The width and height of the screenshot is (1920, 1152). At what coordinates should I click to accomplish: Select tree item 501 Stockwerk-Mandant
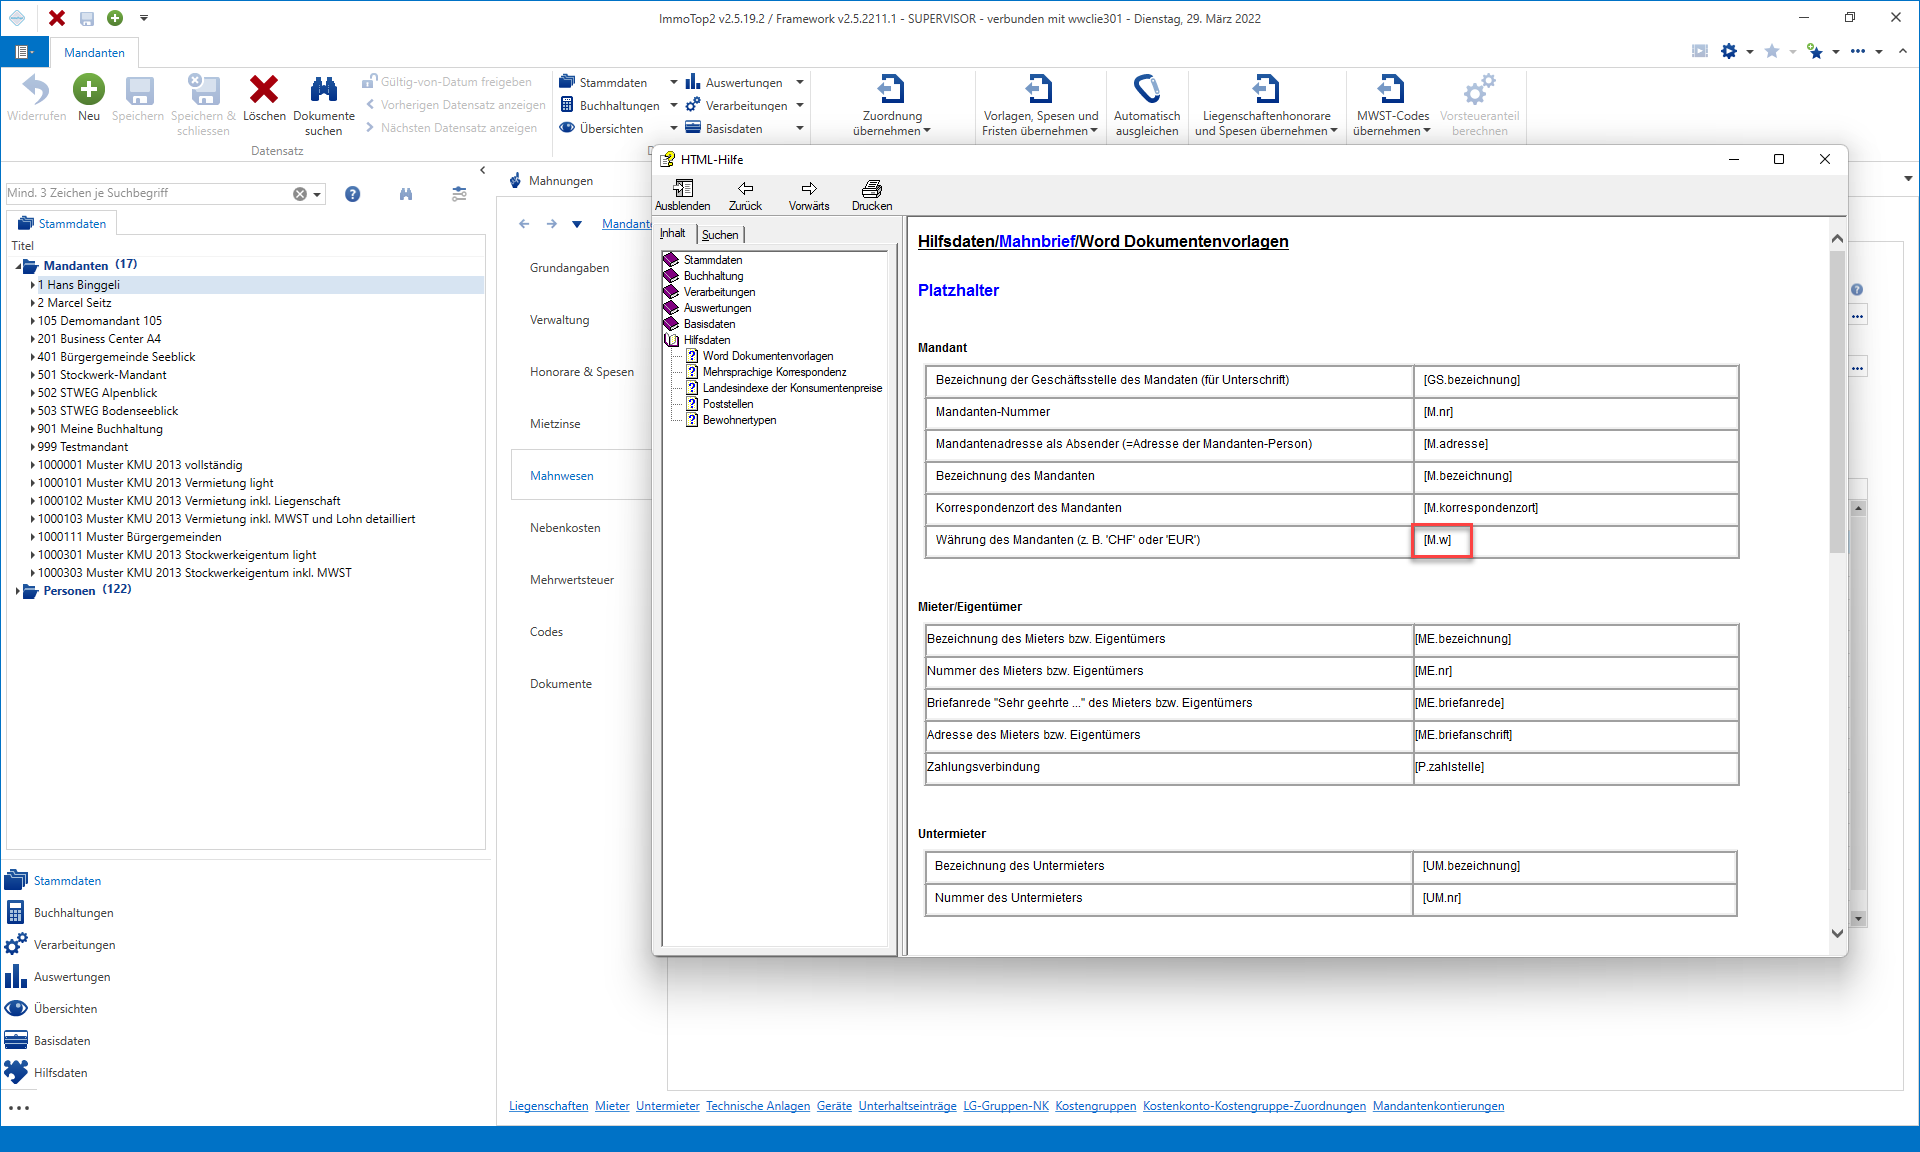[x=102, y=375]
